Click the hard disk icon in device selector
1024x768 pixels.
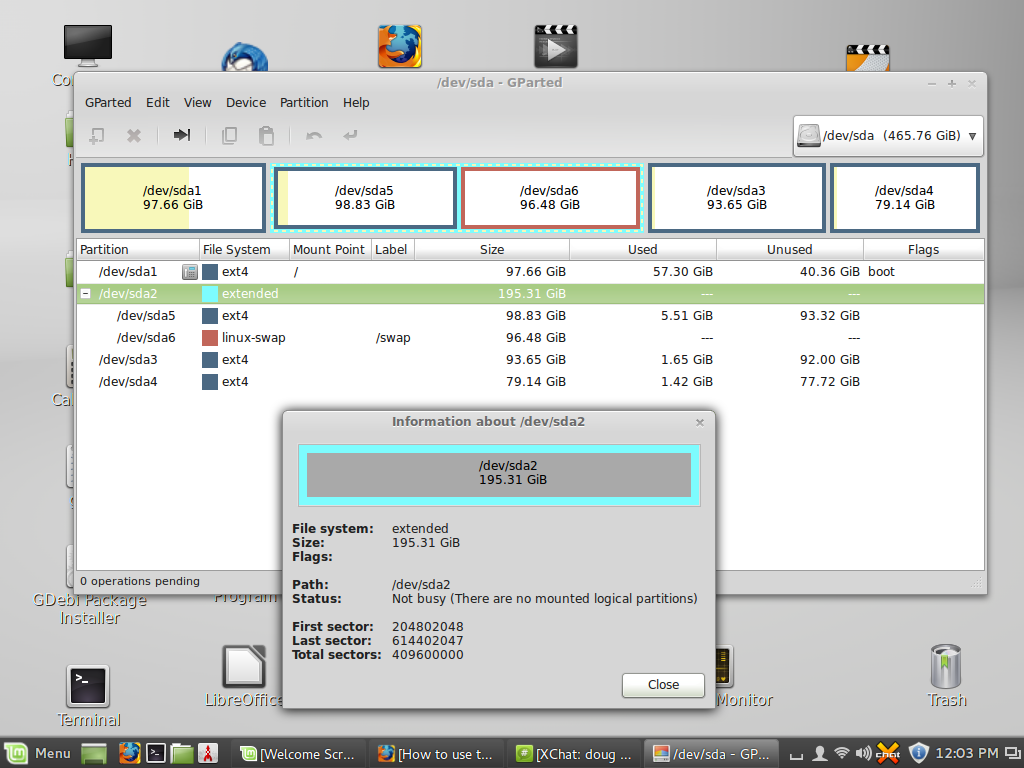[808, 136]
